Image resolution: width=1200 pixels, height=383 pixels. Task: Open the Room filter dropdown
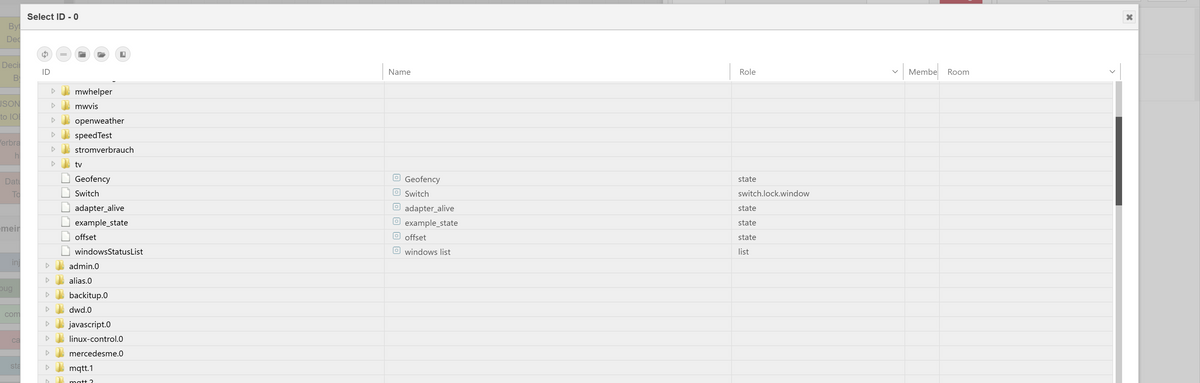tap(1112, 72)
